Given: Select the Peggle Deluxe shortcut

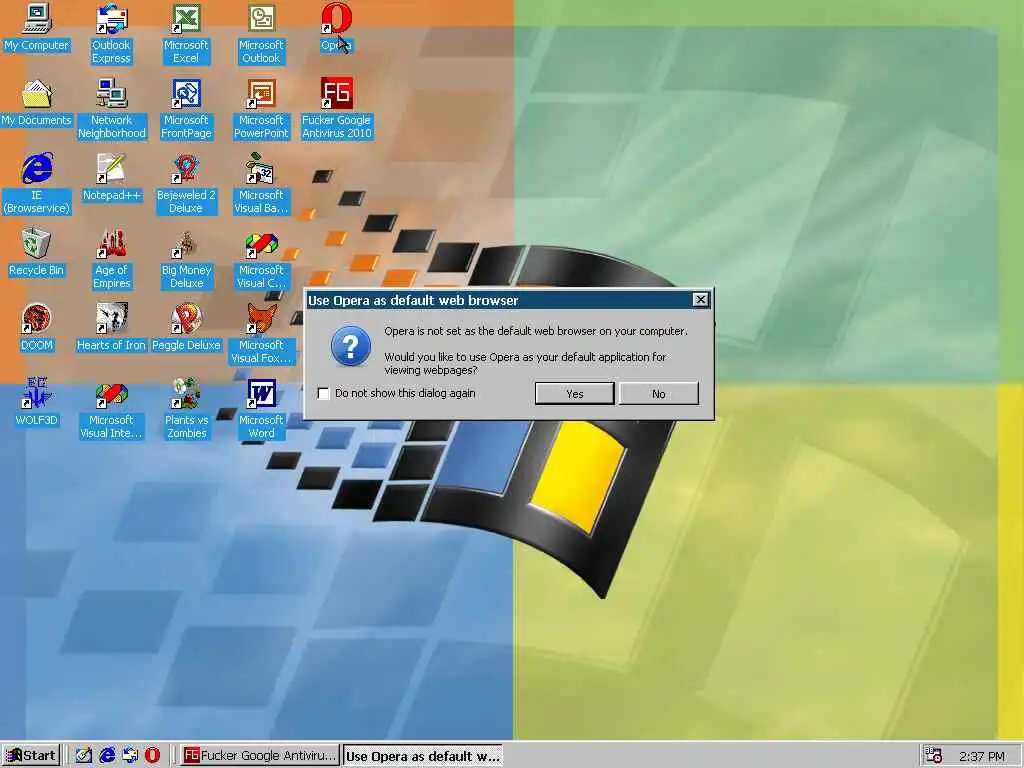Looking at the screenshot, I should [186, 328].
